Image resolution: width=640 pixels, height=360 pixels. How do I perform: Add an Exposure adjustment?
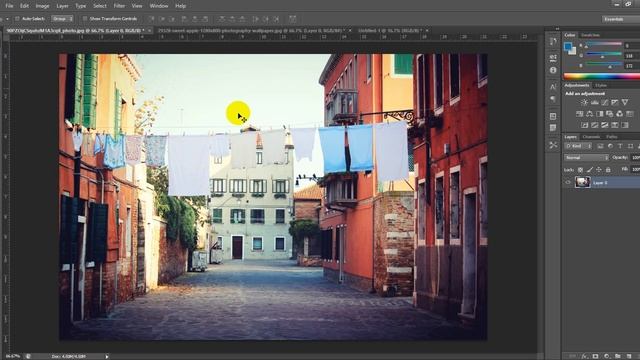pyautogui.click(x=615, y=102)
